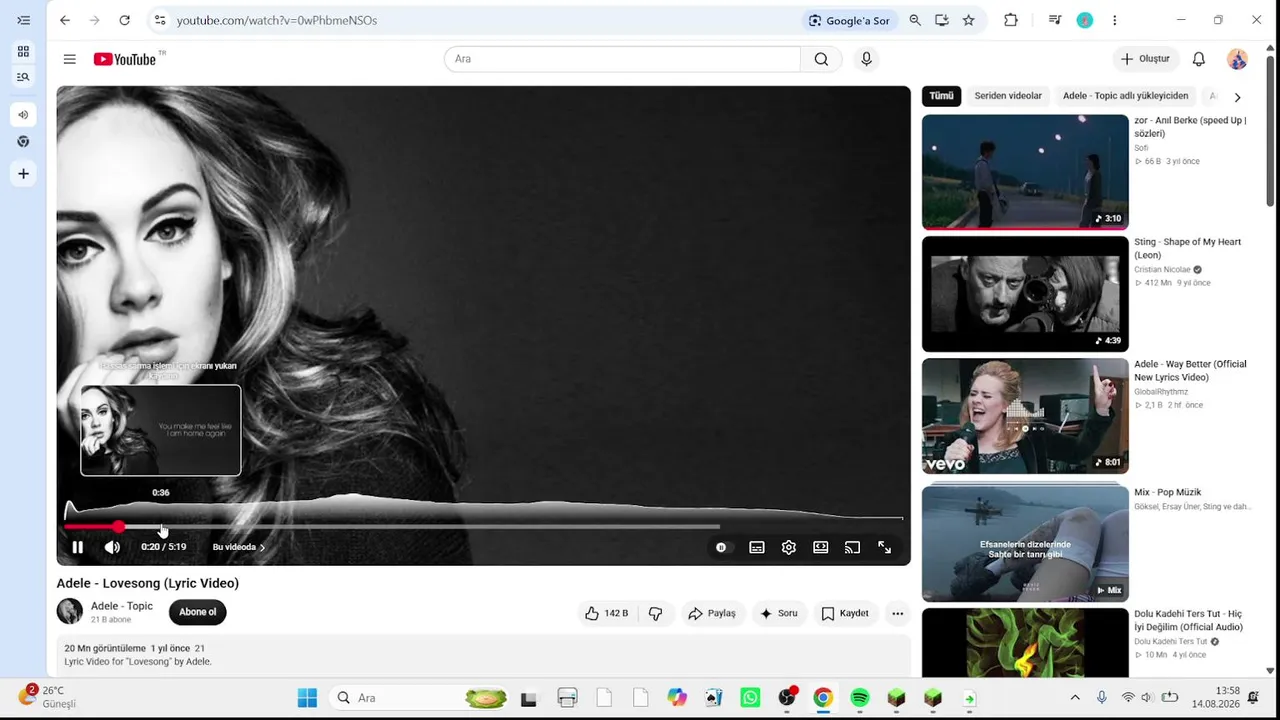Open the YouTube guide hamburger menu
Screen dimensions: 1280x720
click(70, 59)
